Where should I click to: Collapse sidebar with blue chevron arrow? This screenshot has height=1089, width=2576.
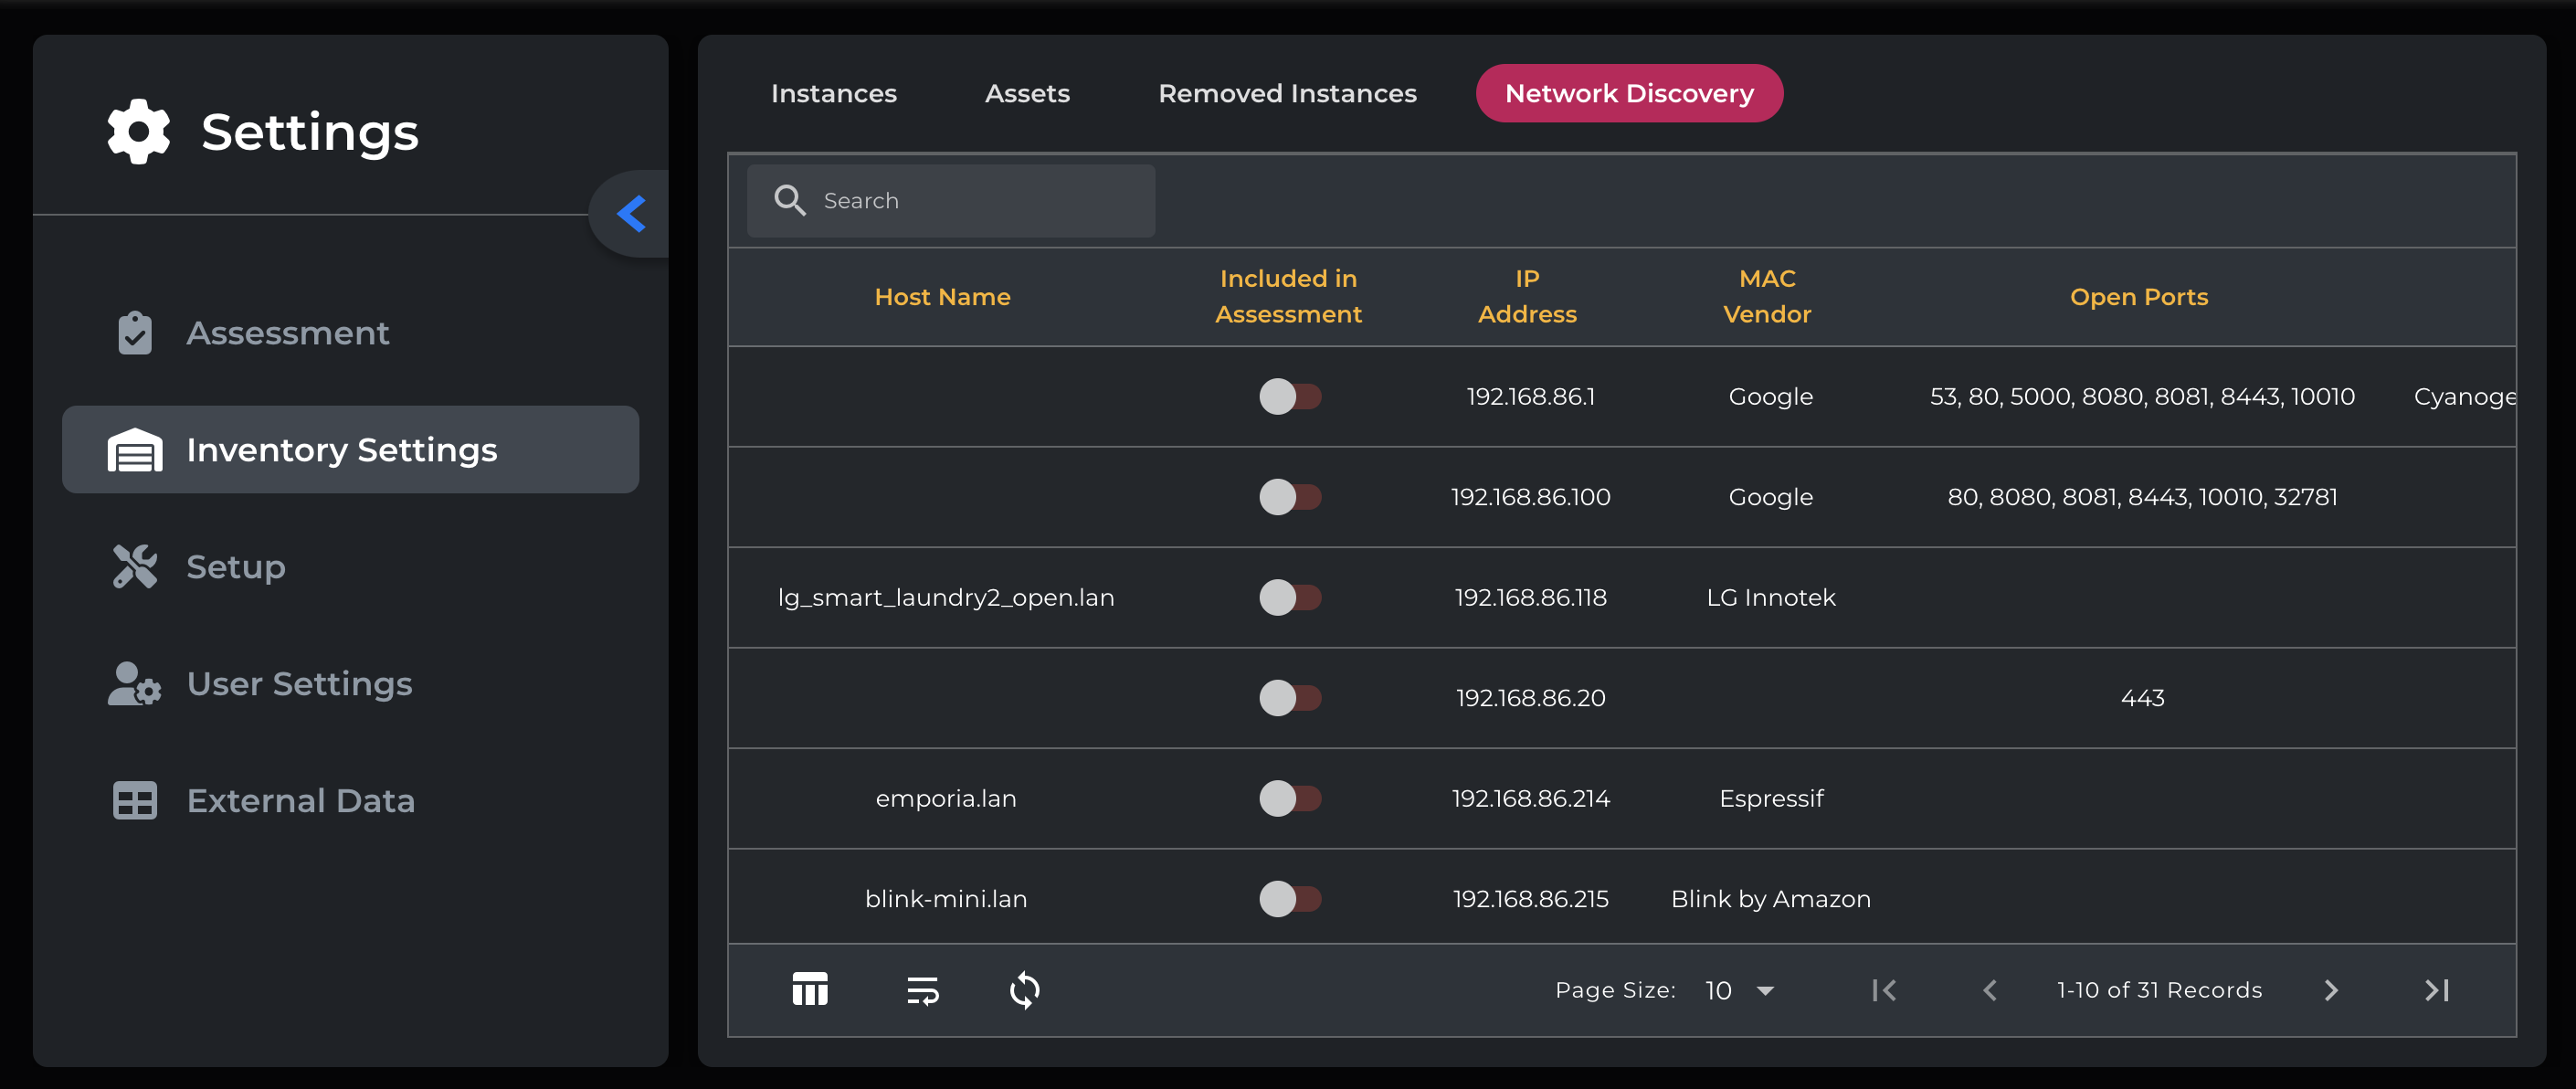(631, 213)
